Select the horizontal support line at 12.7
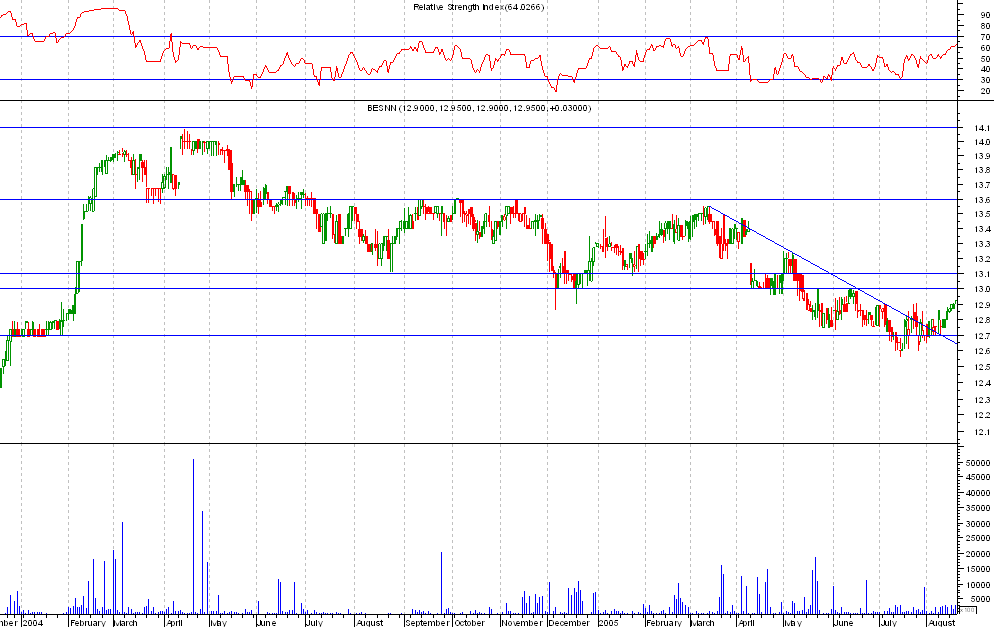This screenshot has width=994, height=627. pos(479,336)
